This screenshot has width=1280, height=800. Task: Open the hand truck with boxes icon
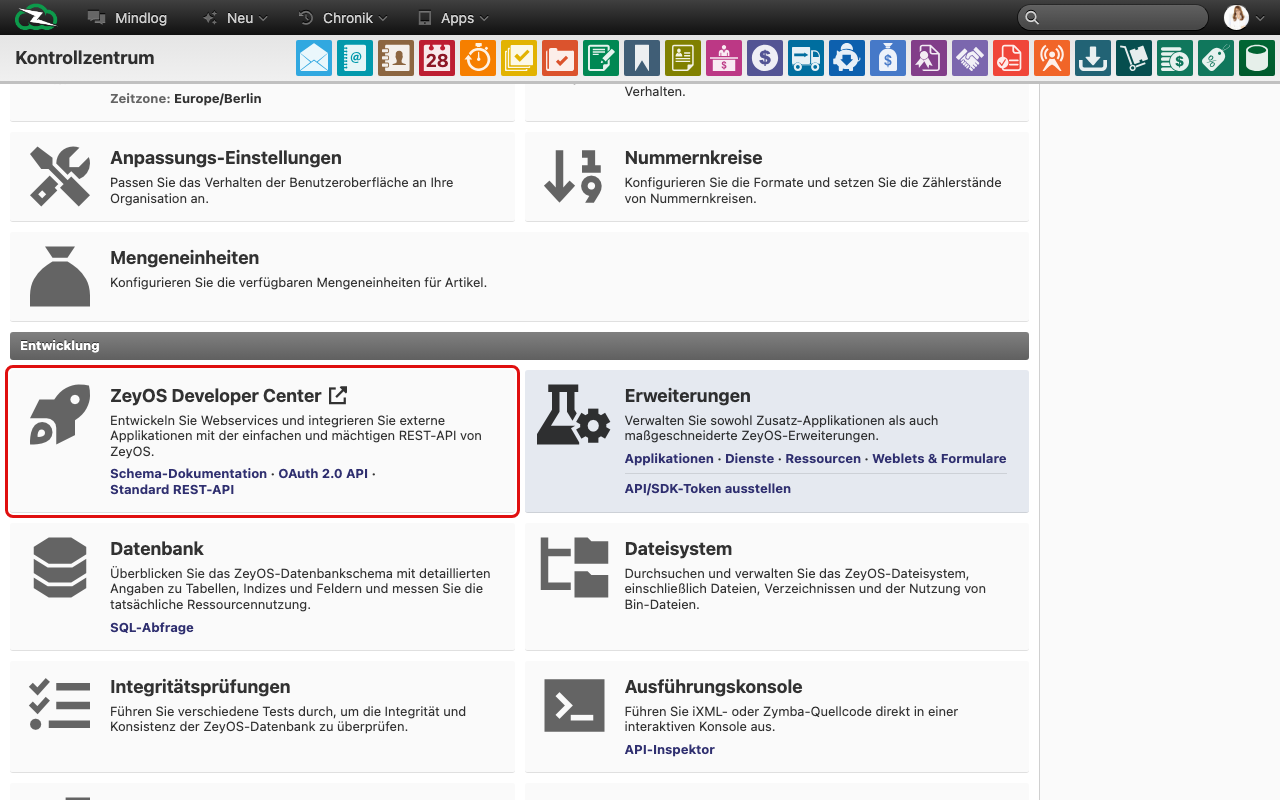1134,58
